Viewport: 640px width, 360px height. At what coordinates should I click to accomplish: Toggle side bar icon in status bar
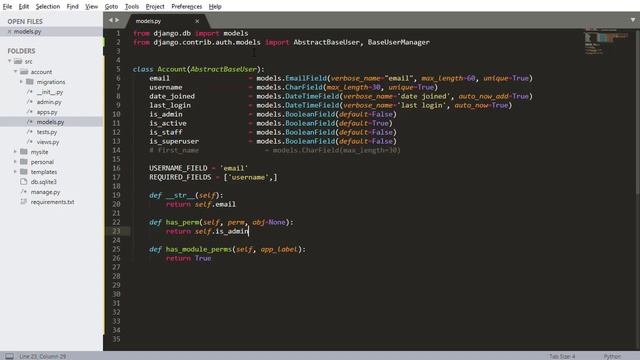(x=9, y=356)
